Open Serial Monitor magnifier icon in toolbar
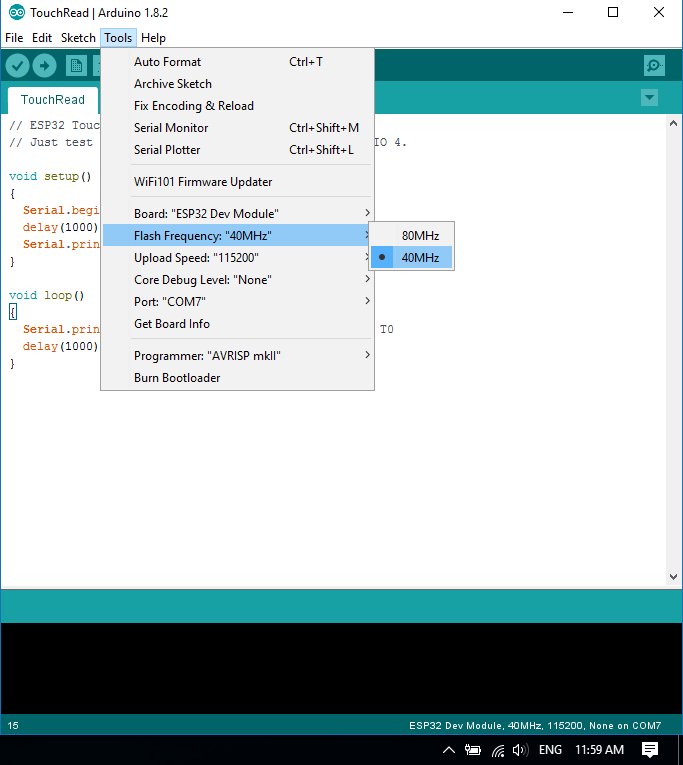 pyautogui.click(x=654, y=65)
